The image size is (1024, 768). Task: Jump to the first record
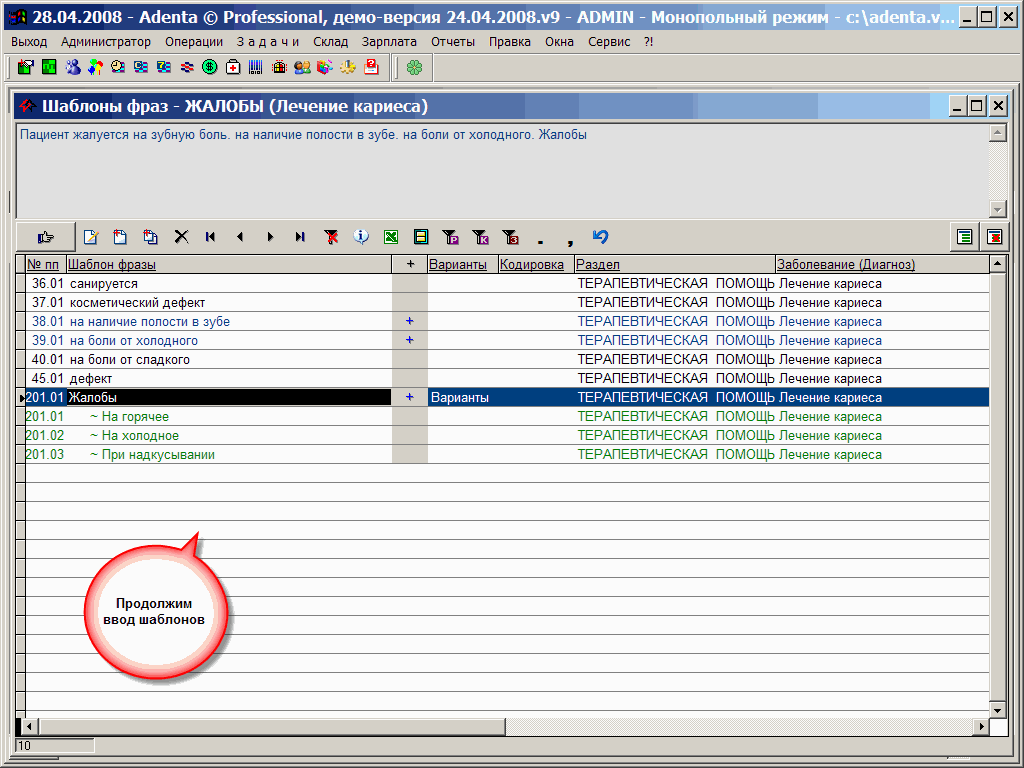tap(210, 237)
